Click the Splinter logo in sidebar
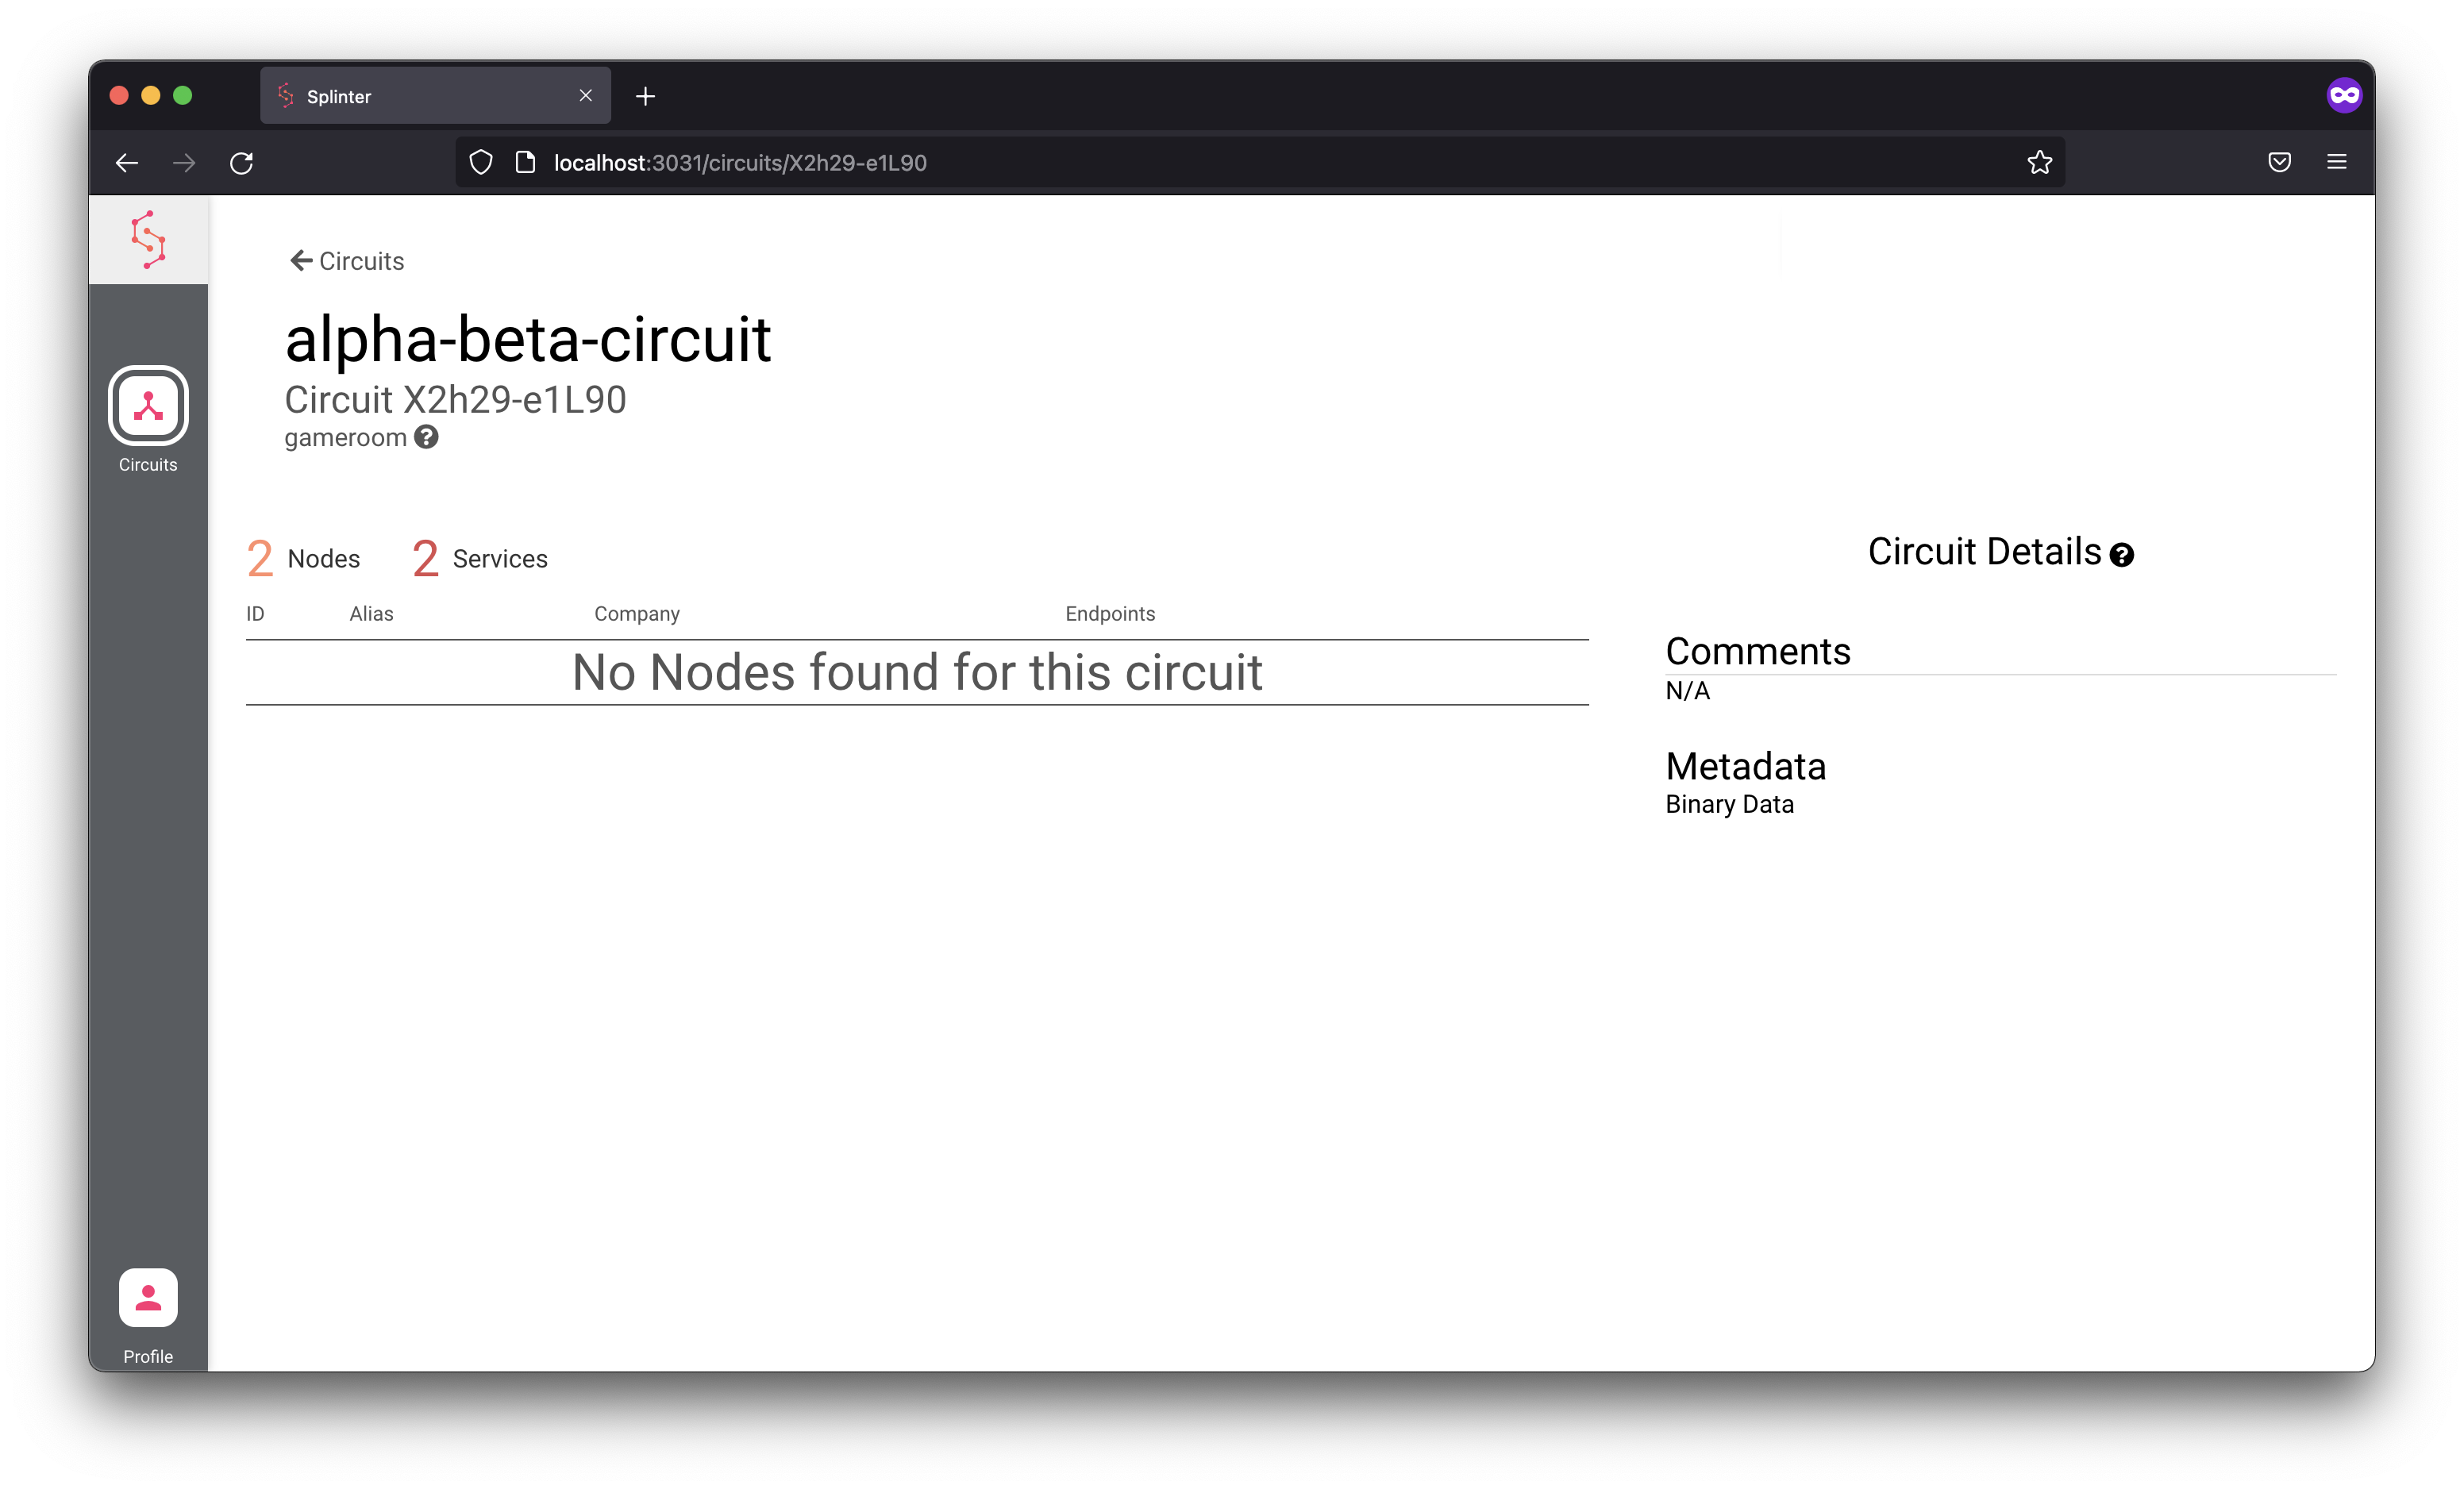 (148, 240)
